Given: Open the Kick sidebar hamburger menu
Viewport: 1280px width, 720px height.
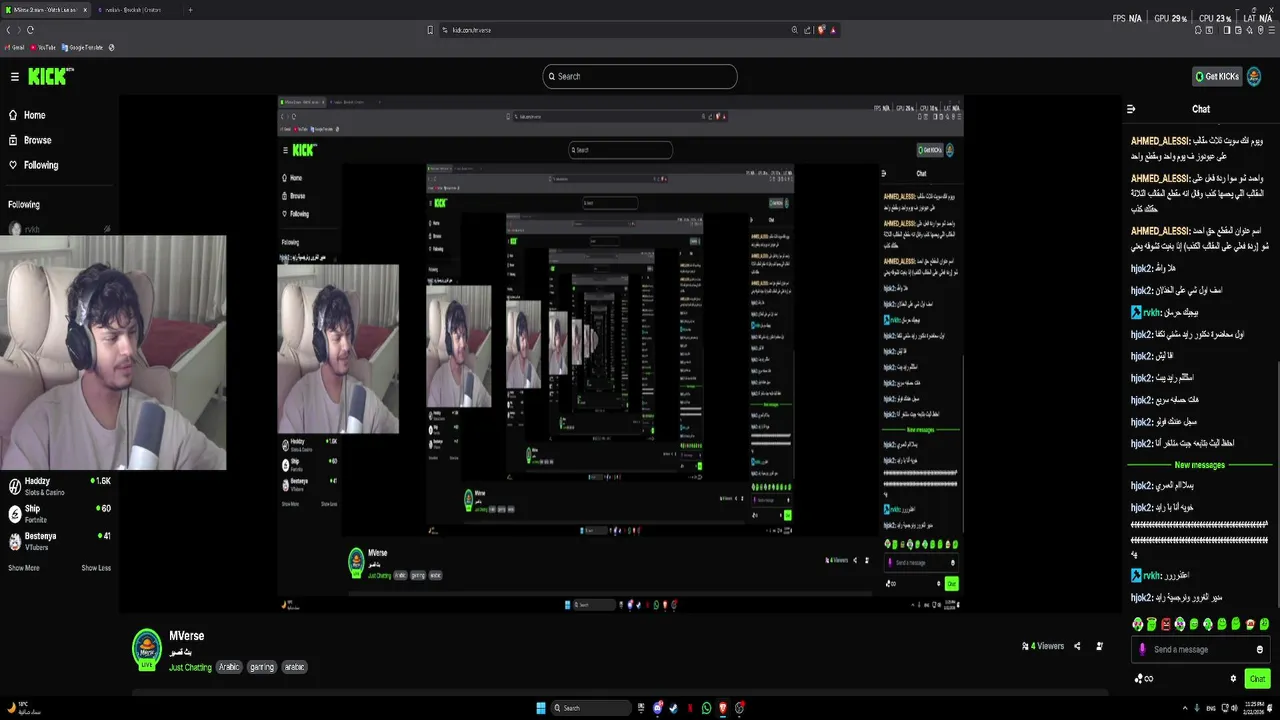Looking at the screenshot, I should coord(15,76).
